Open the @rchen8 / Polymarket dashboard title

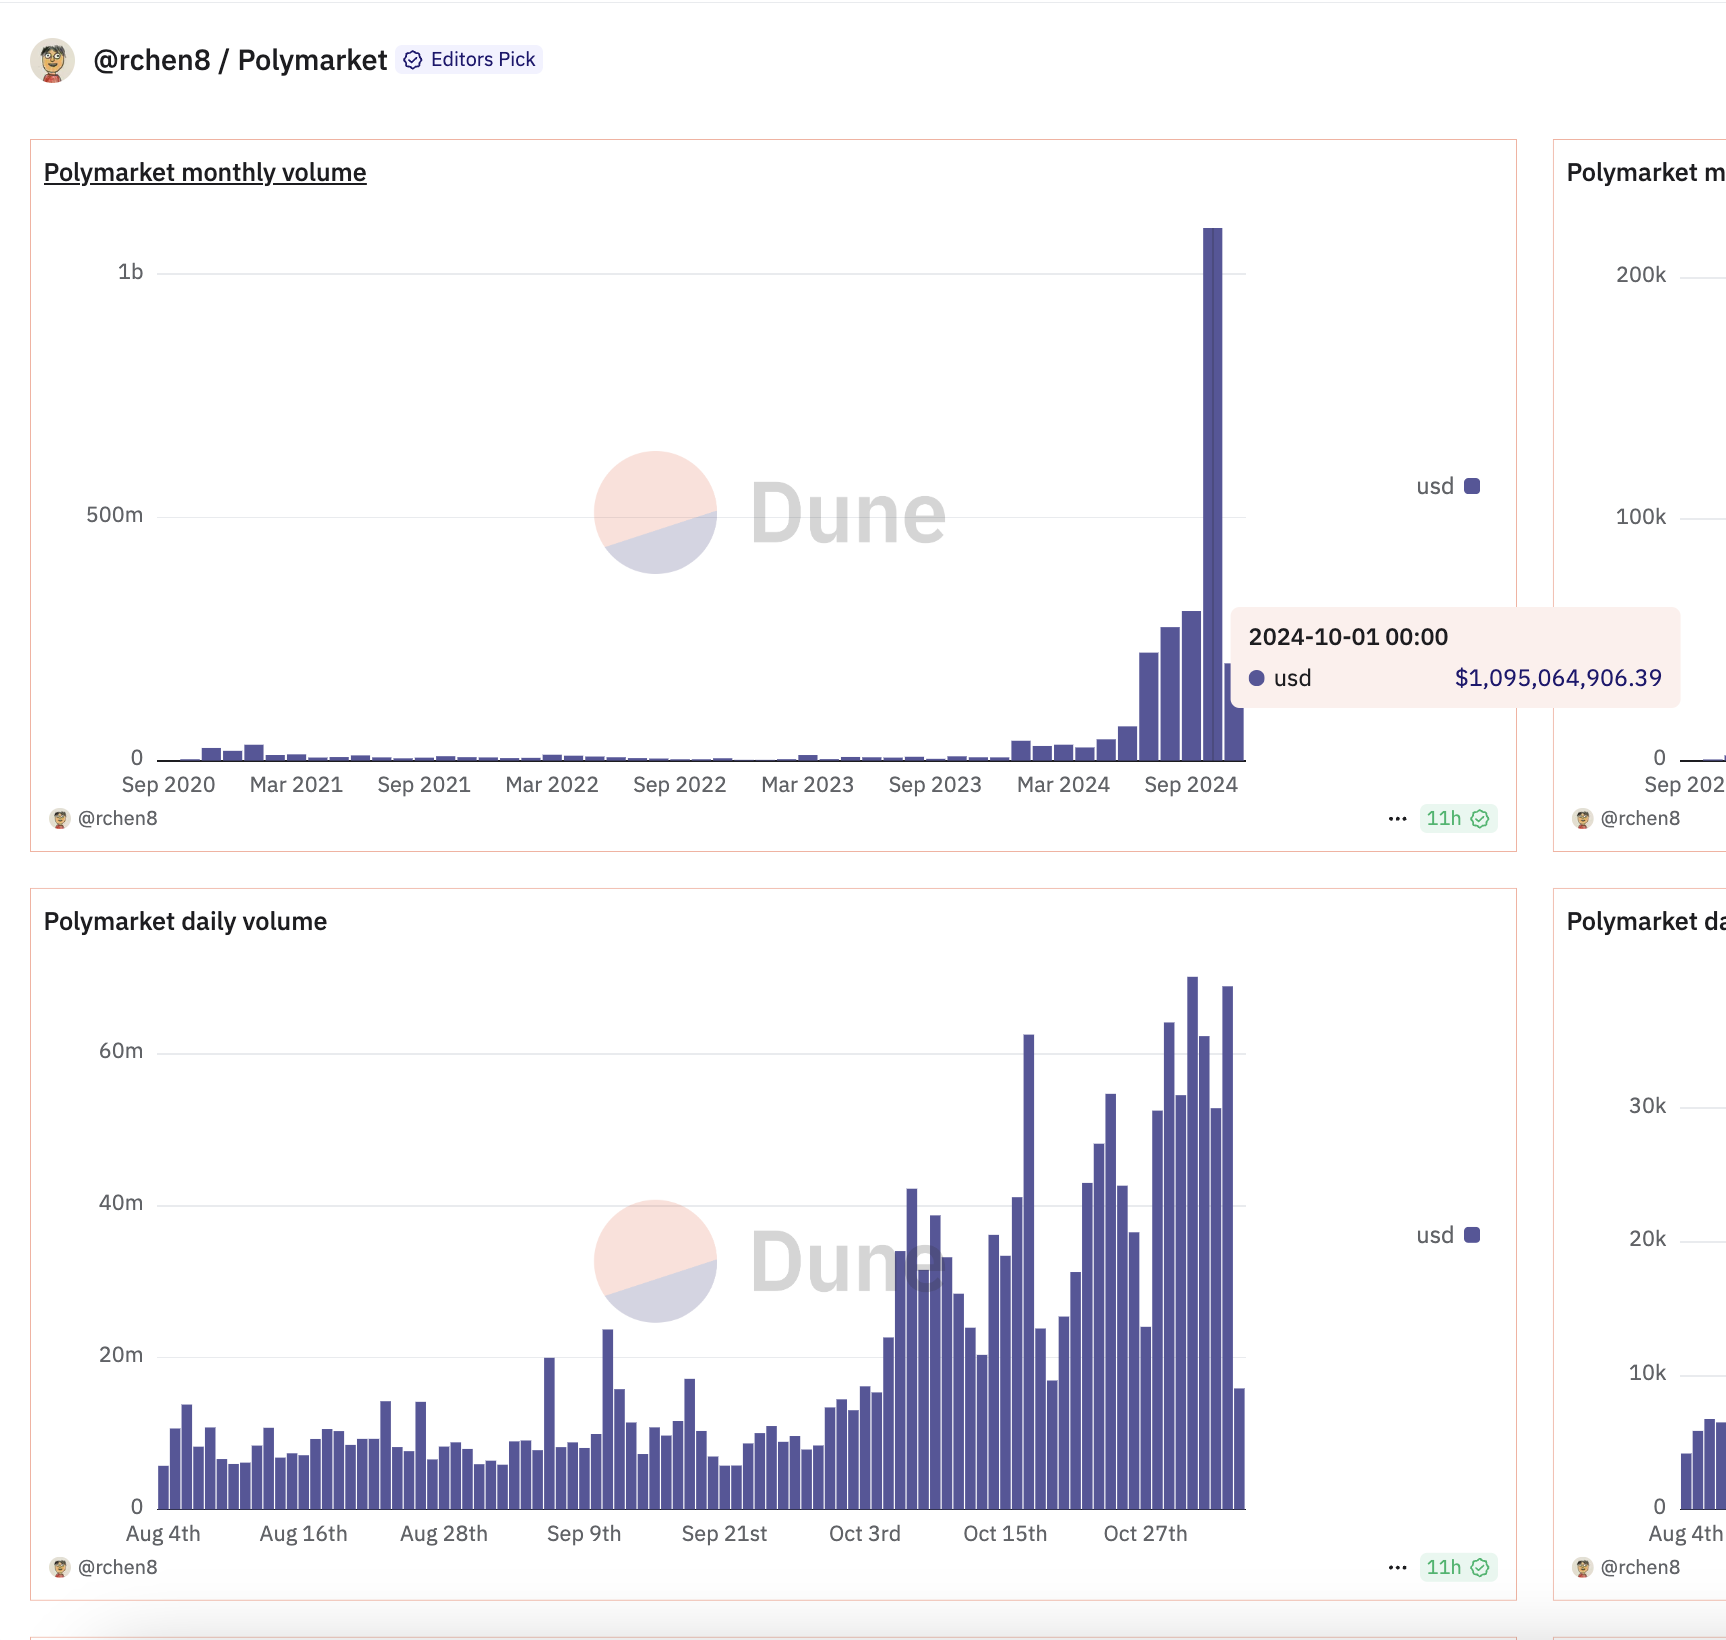pyautogui.click(x=240, y=60)
